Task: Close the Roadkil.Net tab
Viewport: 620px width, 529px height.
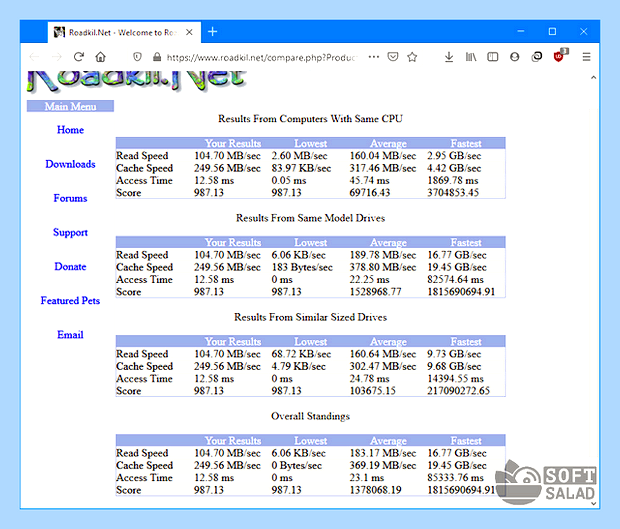Action: tap(189, 32)
